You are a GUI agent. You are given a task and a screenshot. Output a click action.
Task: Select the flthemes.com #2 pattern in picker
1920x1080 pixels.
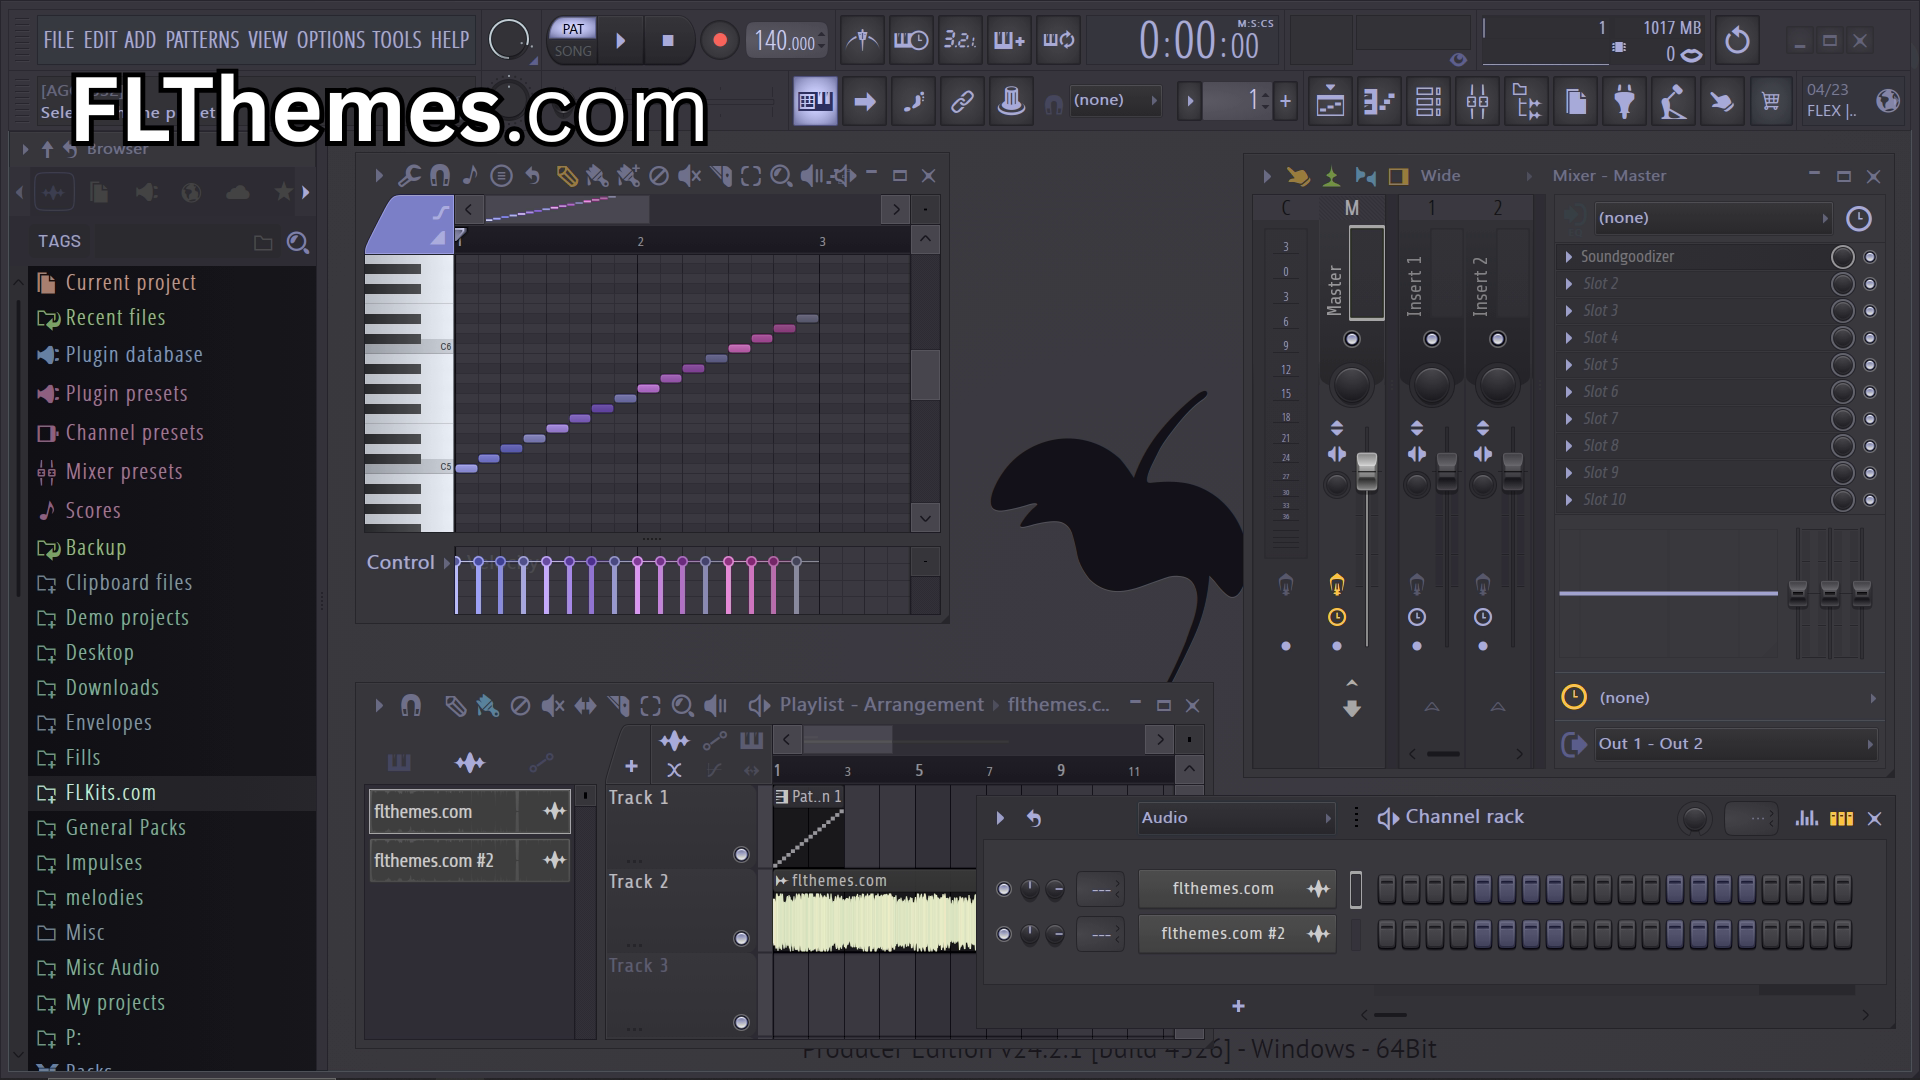[x=469, y=861]
